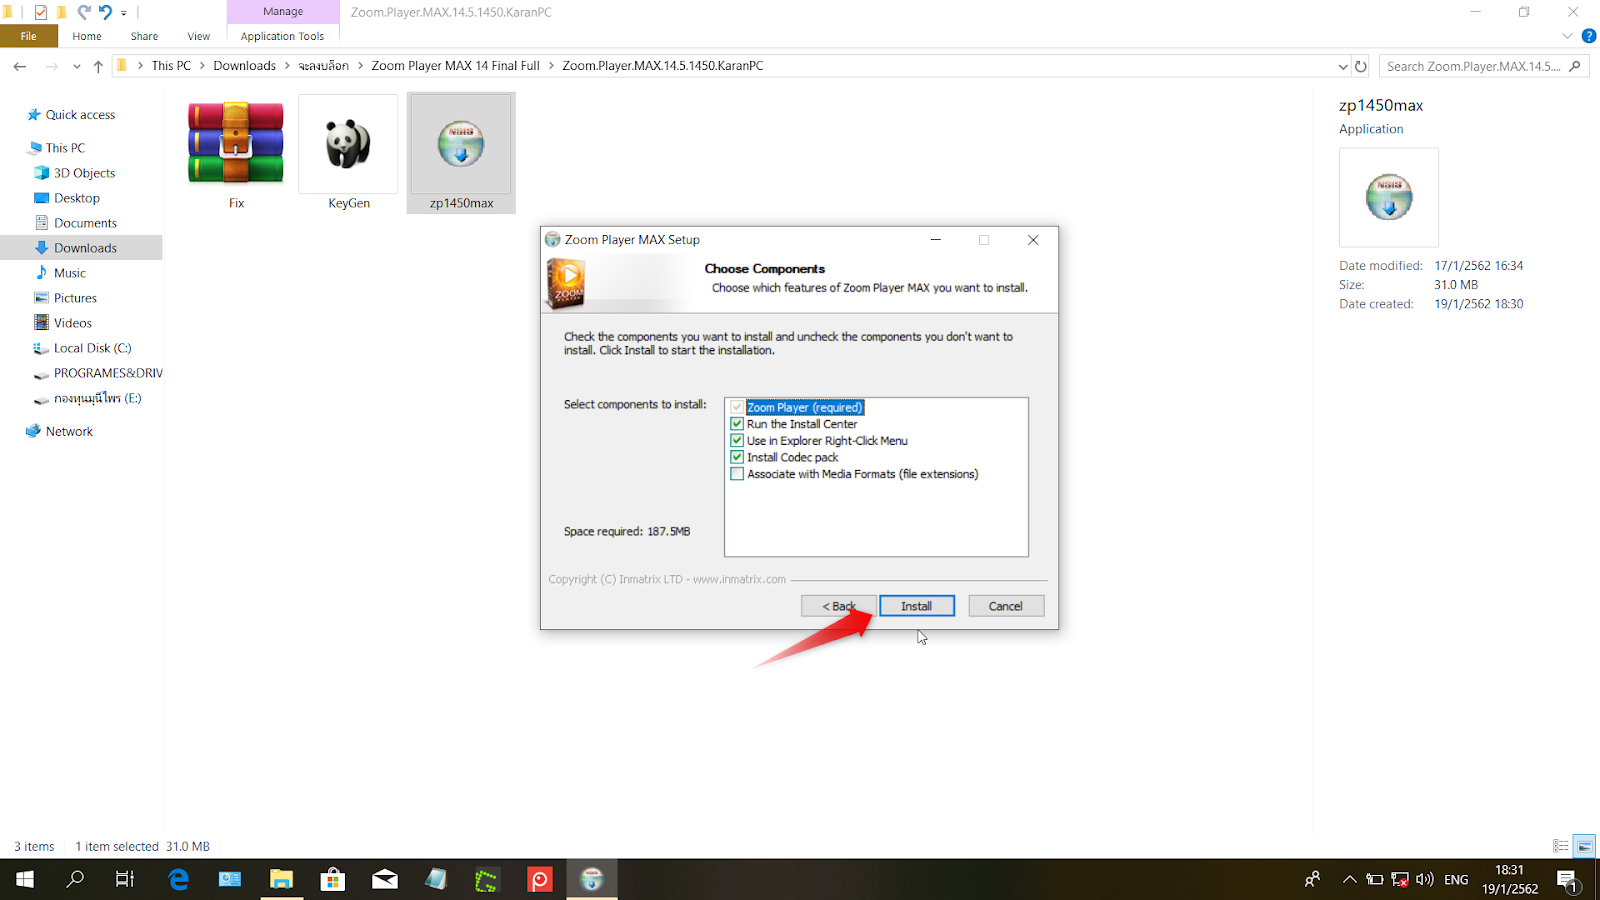Switch ENG input language indicator
The image size is (1600, 900).
(x=1456, y=880)
